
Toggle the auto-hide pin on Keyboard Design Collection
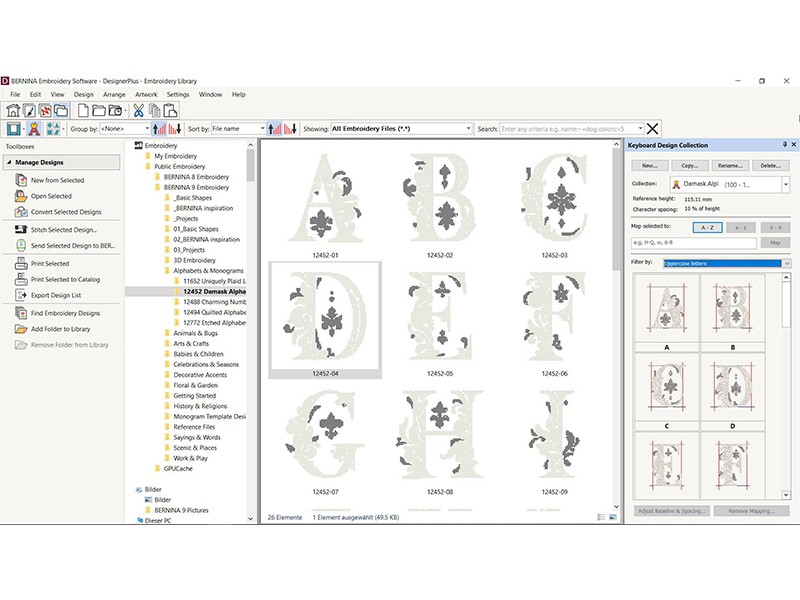click(784, 144)
